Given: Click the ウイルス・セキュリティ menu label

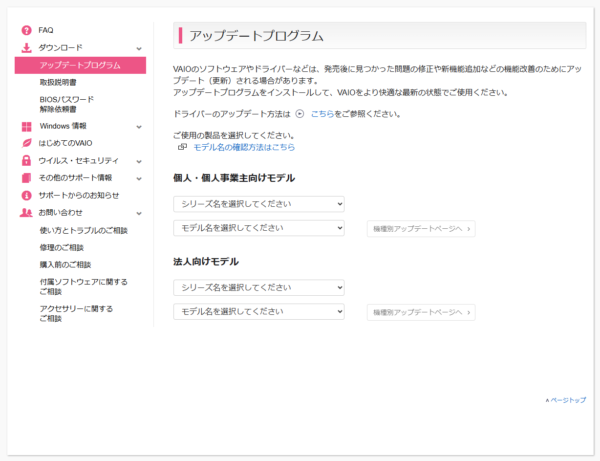Looking at the screenshot, I should tap(78, 161).
